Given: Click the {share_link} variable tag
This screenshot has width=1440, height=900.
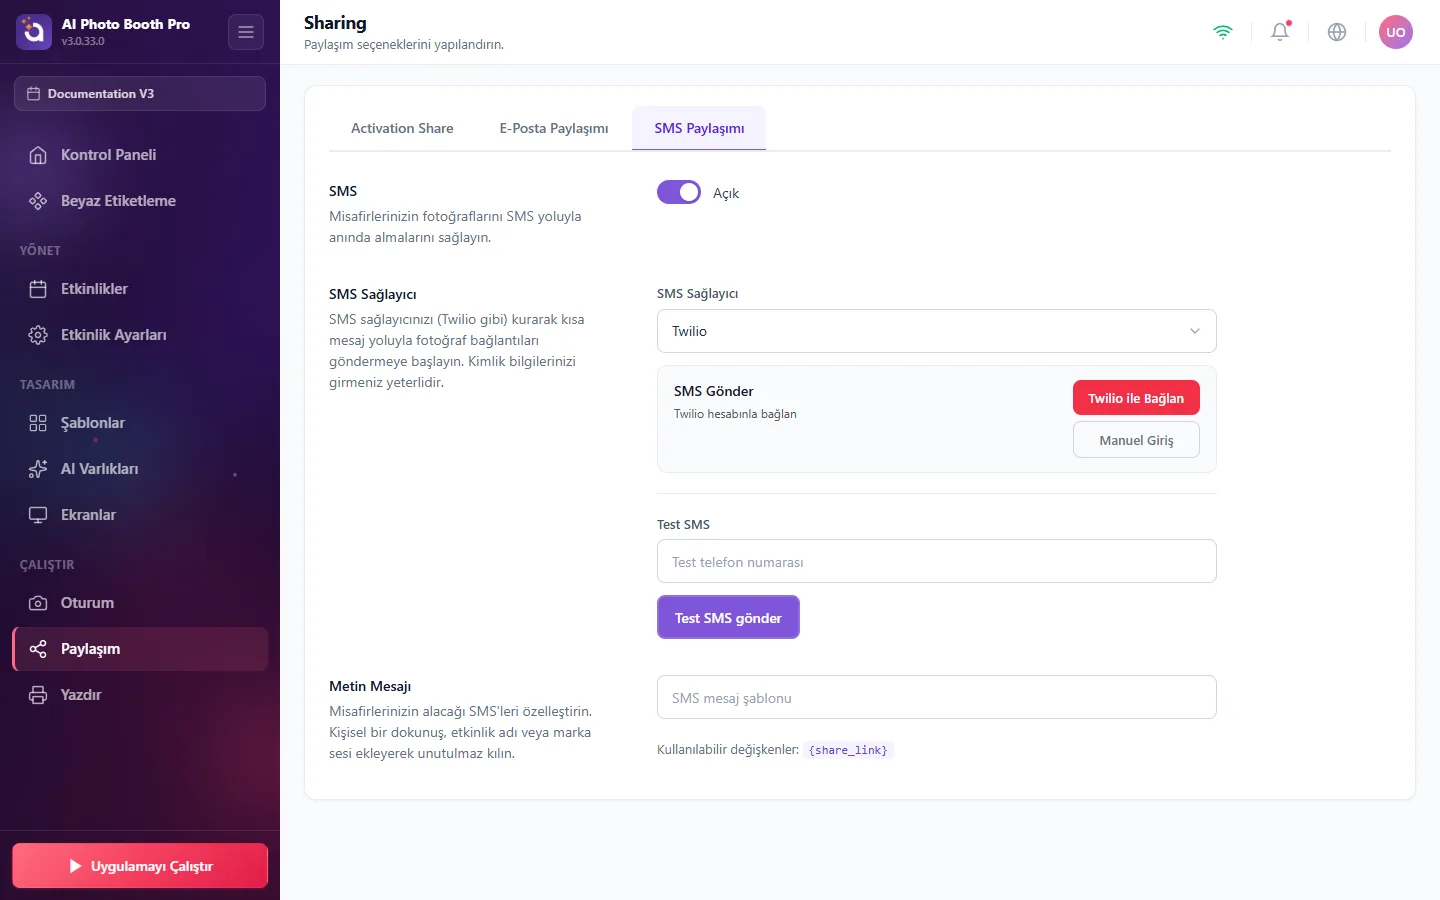Looking at the screenshot, I should click(848, 750).
